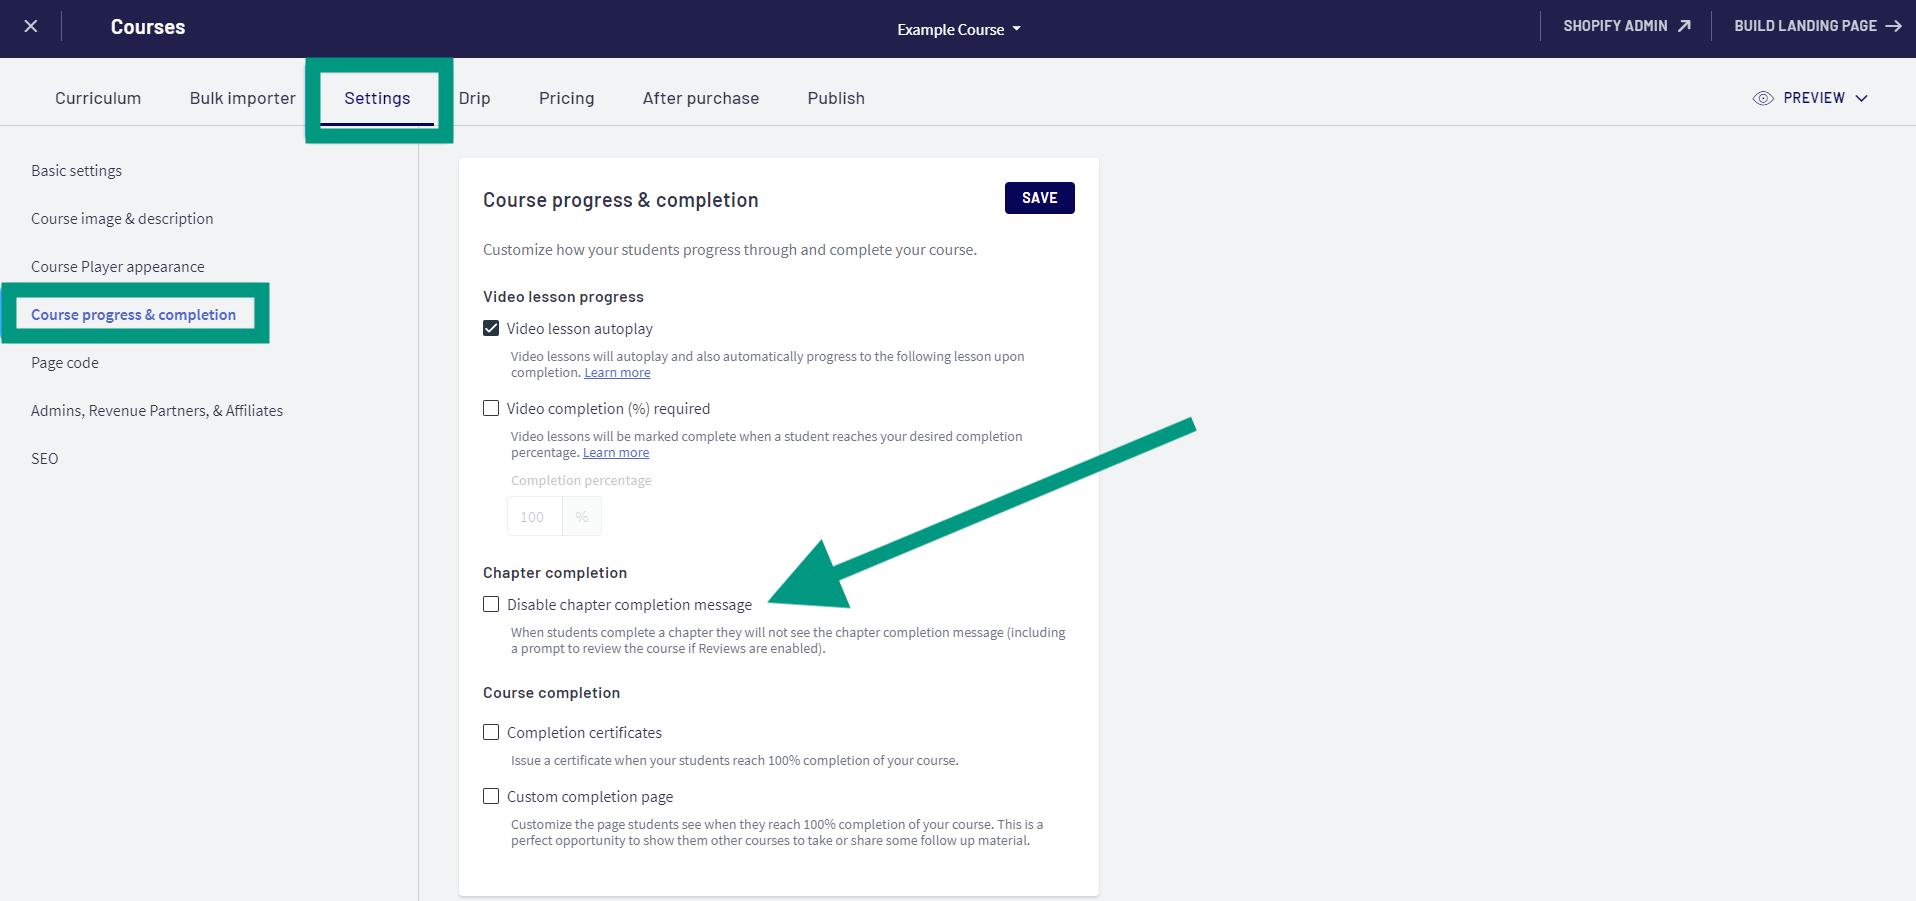Open the Example Course dropdown
The image size is (1916, 901).
click(x=958, y=29)
